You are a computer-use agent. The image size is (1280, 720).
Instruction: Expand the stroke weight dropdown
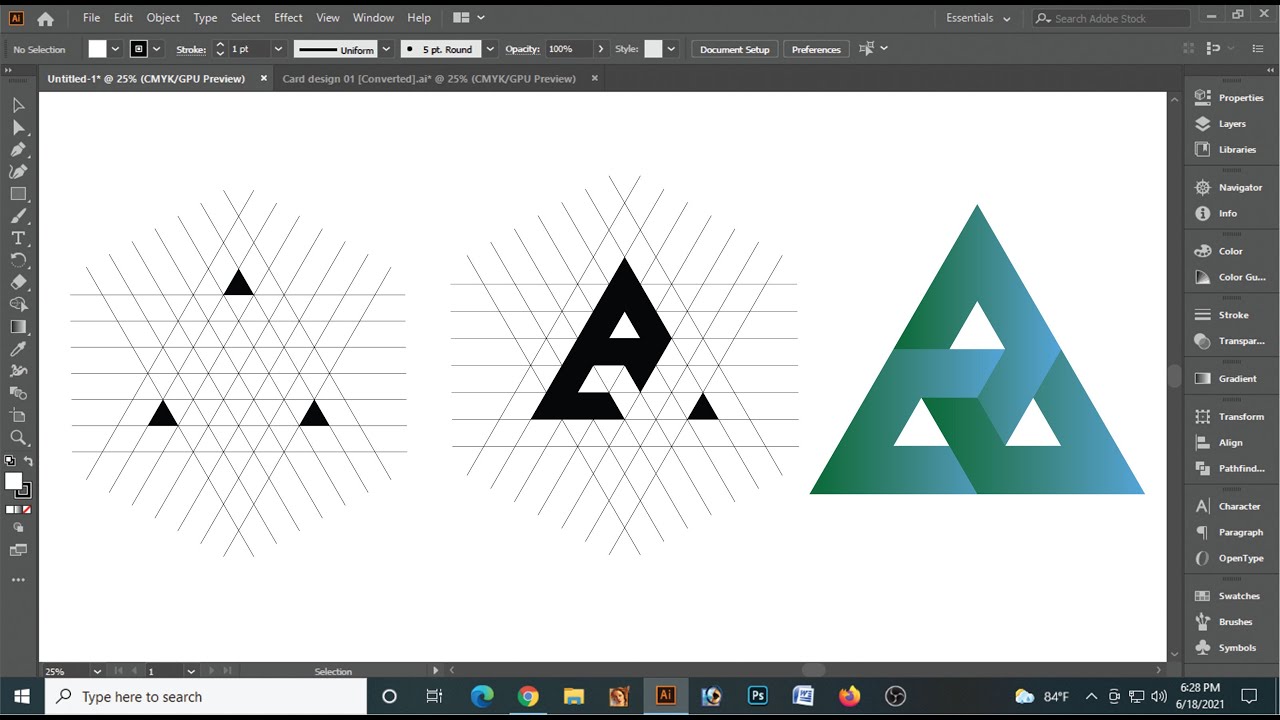pyautogui.click(x=278, y=49)
